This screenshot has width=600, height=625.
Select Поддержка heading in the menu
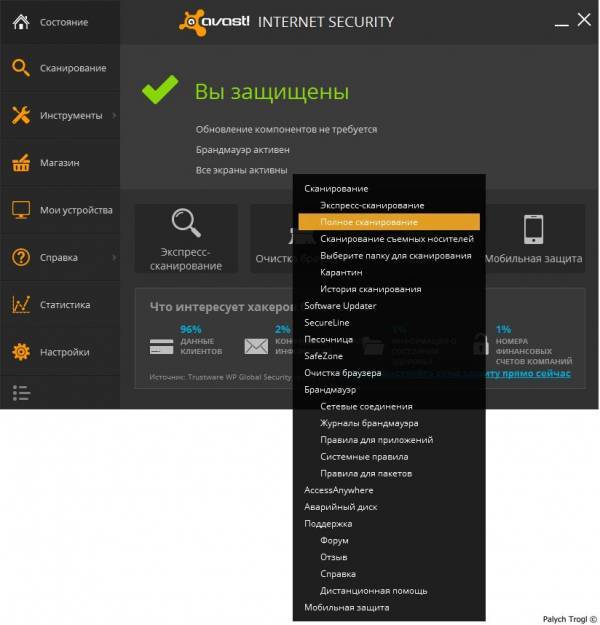pyautogui.click(x=328, y=524)
